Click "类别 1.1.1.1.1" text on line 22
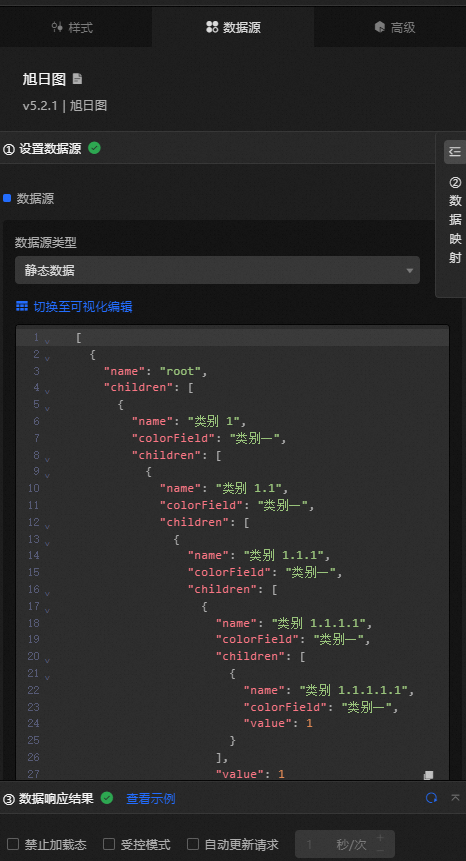Screen dimensions: 466x861 coord(354,690)
